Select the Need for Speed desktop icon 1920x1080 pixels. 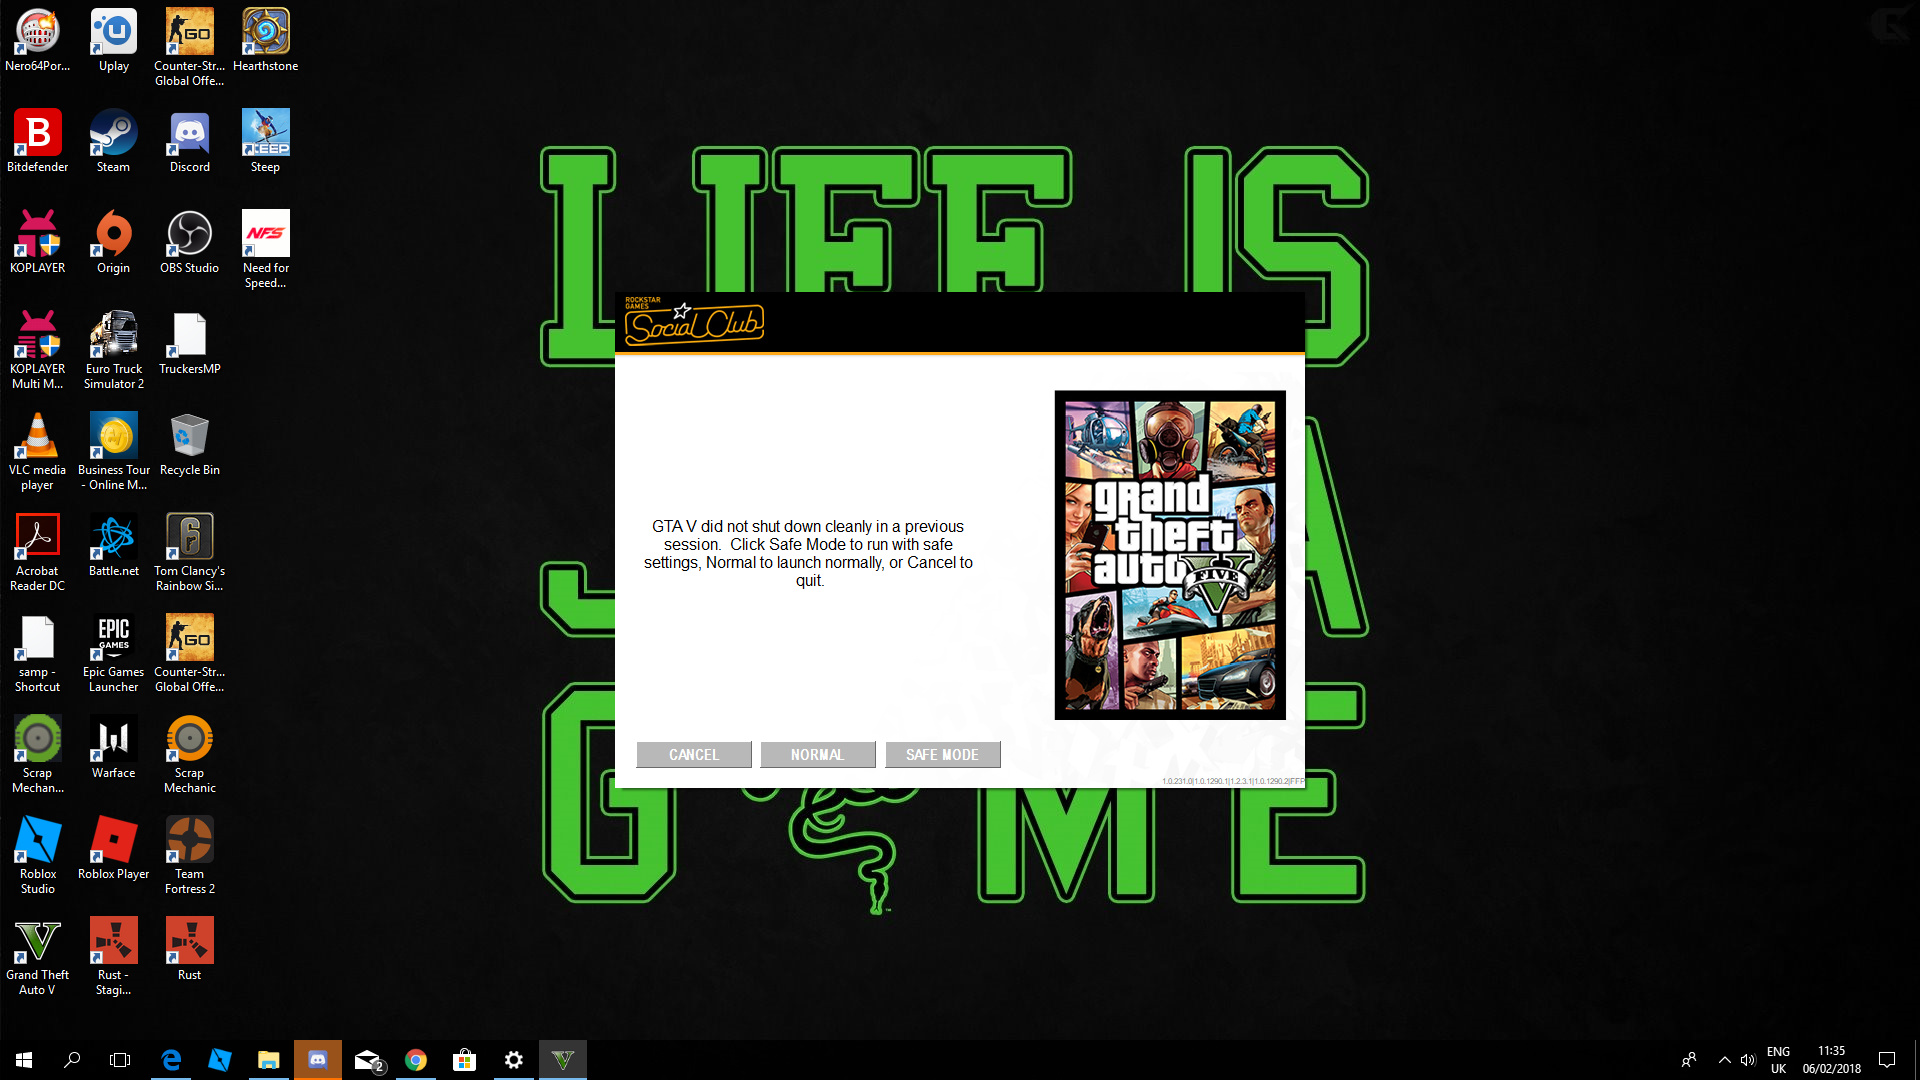(x=266, y=250)
